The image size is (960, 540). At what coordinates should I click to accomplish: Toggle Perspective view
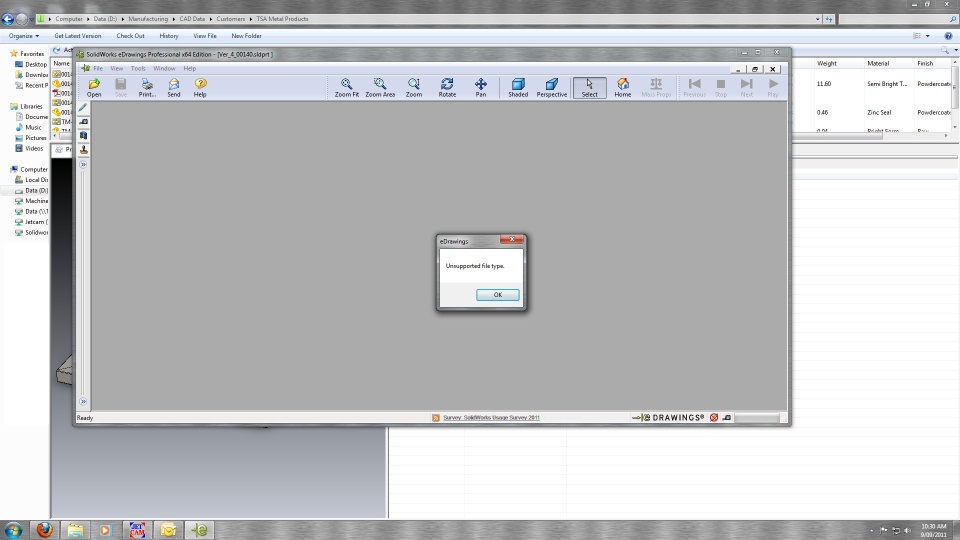[552, 87]
